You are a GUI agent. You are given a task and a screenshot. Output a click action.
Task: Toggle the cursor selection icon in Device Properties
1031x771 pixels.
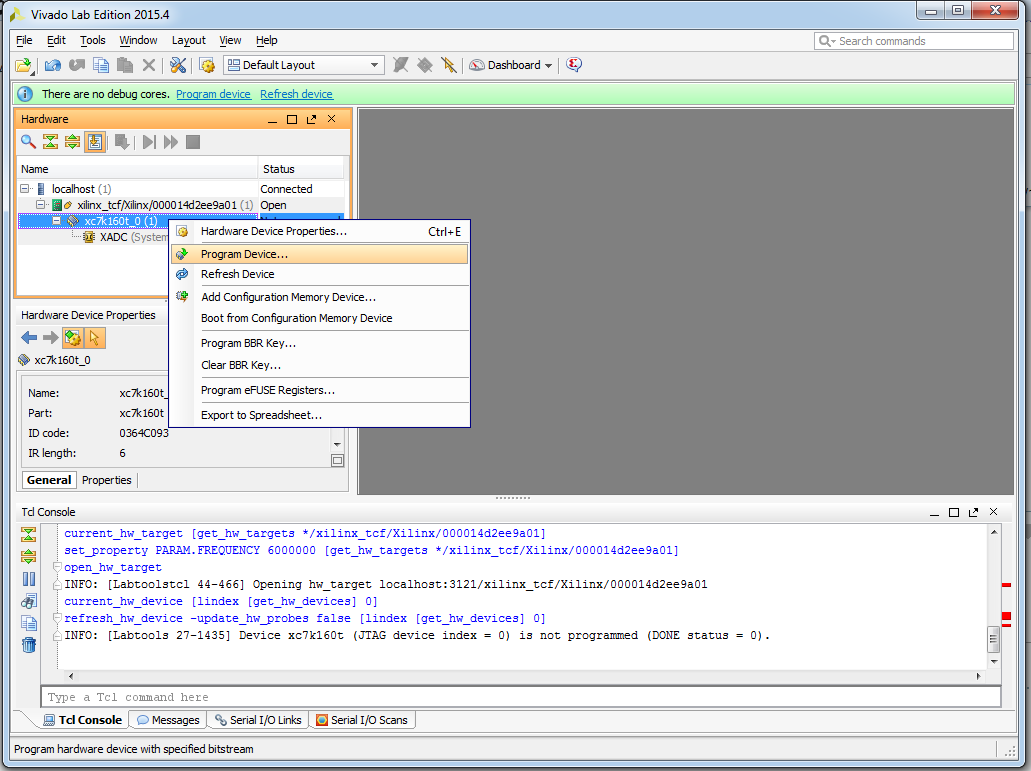point(94,338)
